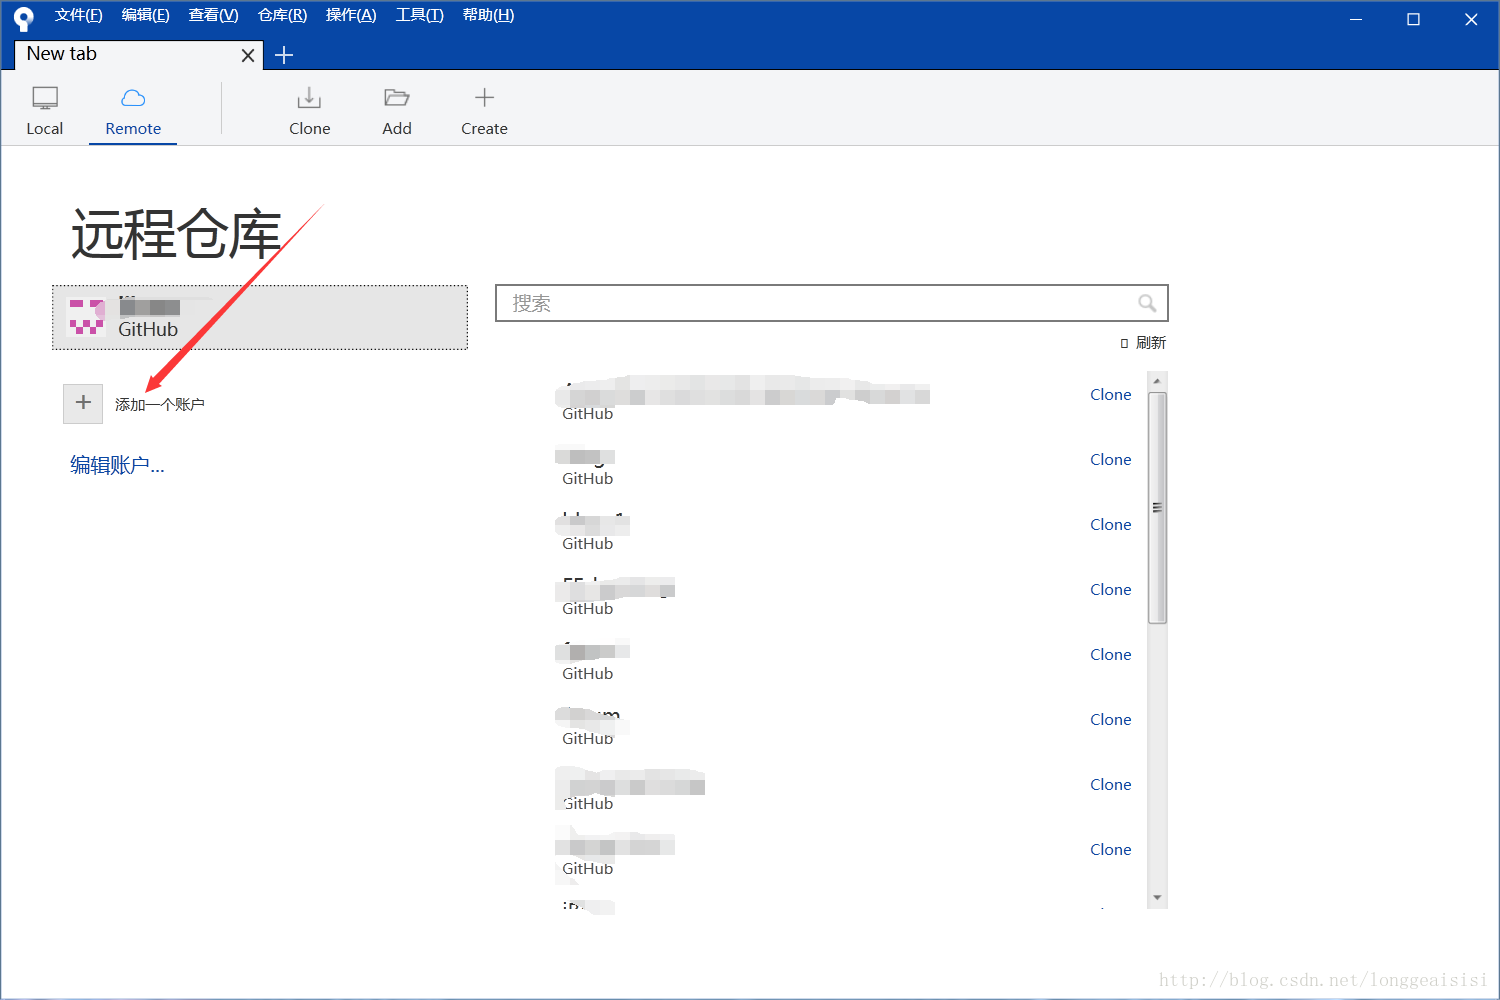Select the Remote cloud icon
The image size is (1500, 1000).
[x=133, y=98]
